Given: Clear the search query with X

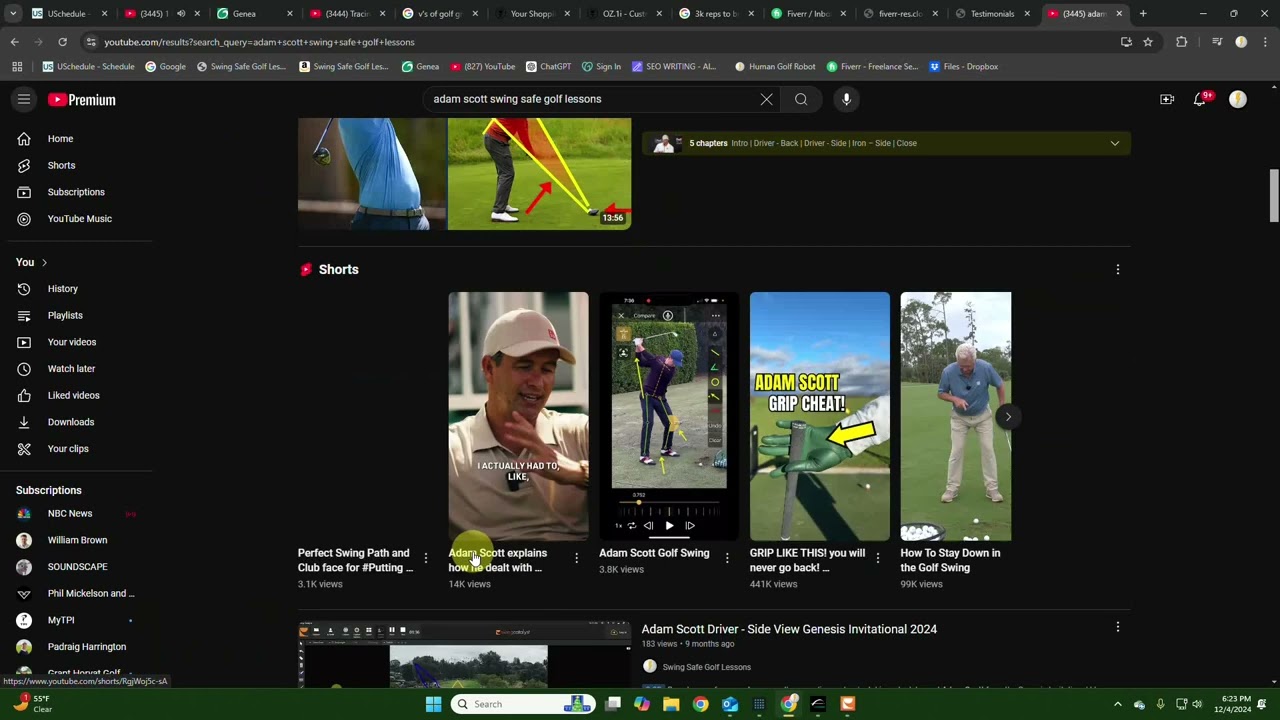Looking at the screenshot, I should 766,99.
